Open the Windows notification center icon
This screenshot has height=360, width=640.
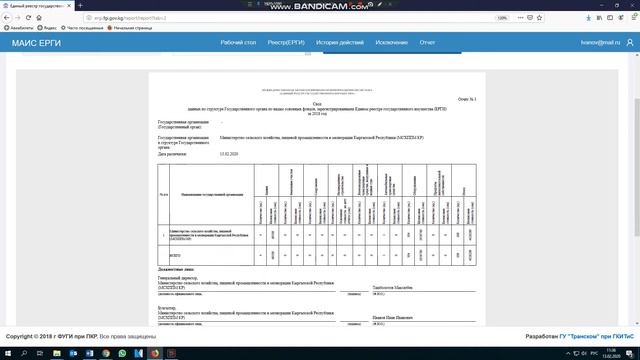629,353
